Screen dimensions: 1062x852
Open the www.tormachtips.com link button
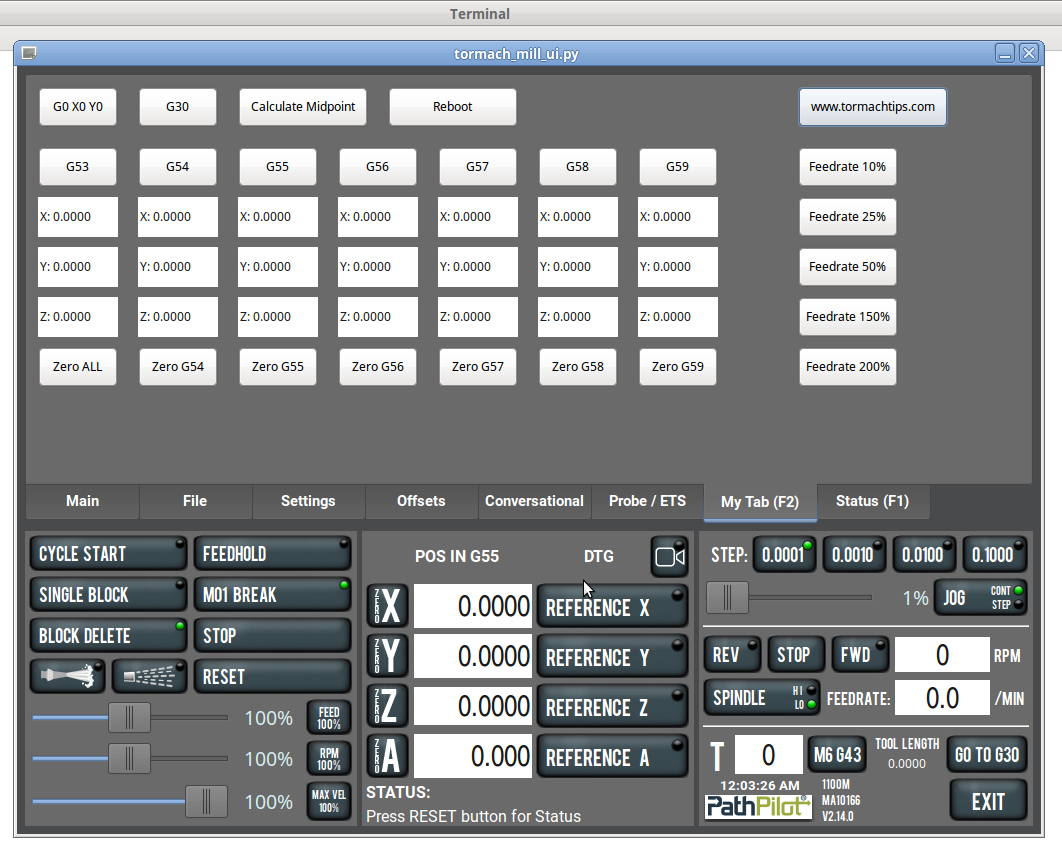(x=872, y=107)
